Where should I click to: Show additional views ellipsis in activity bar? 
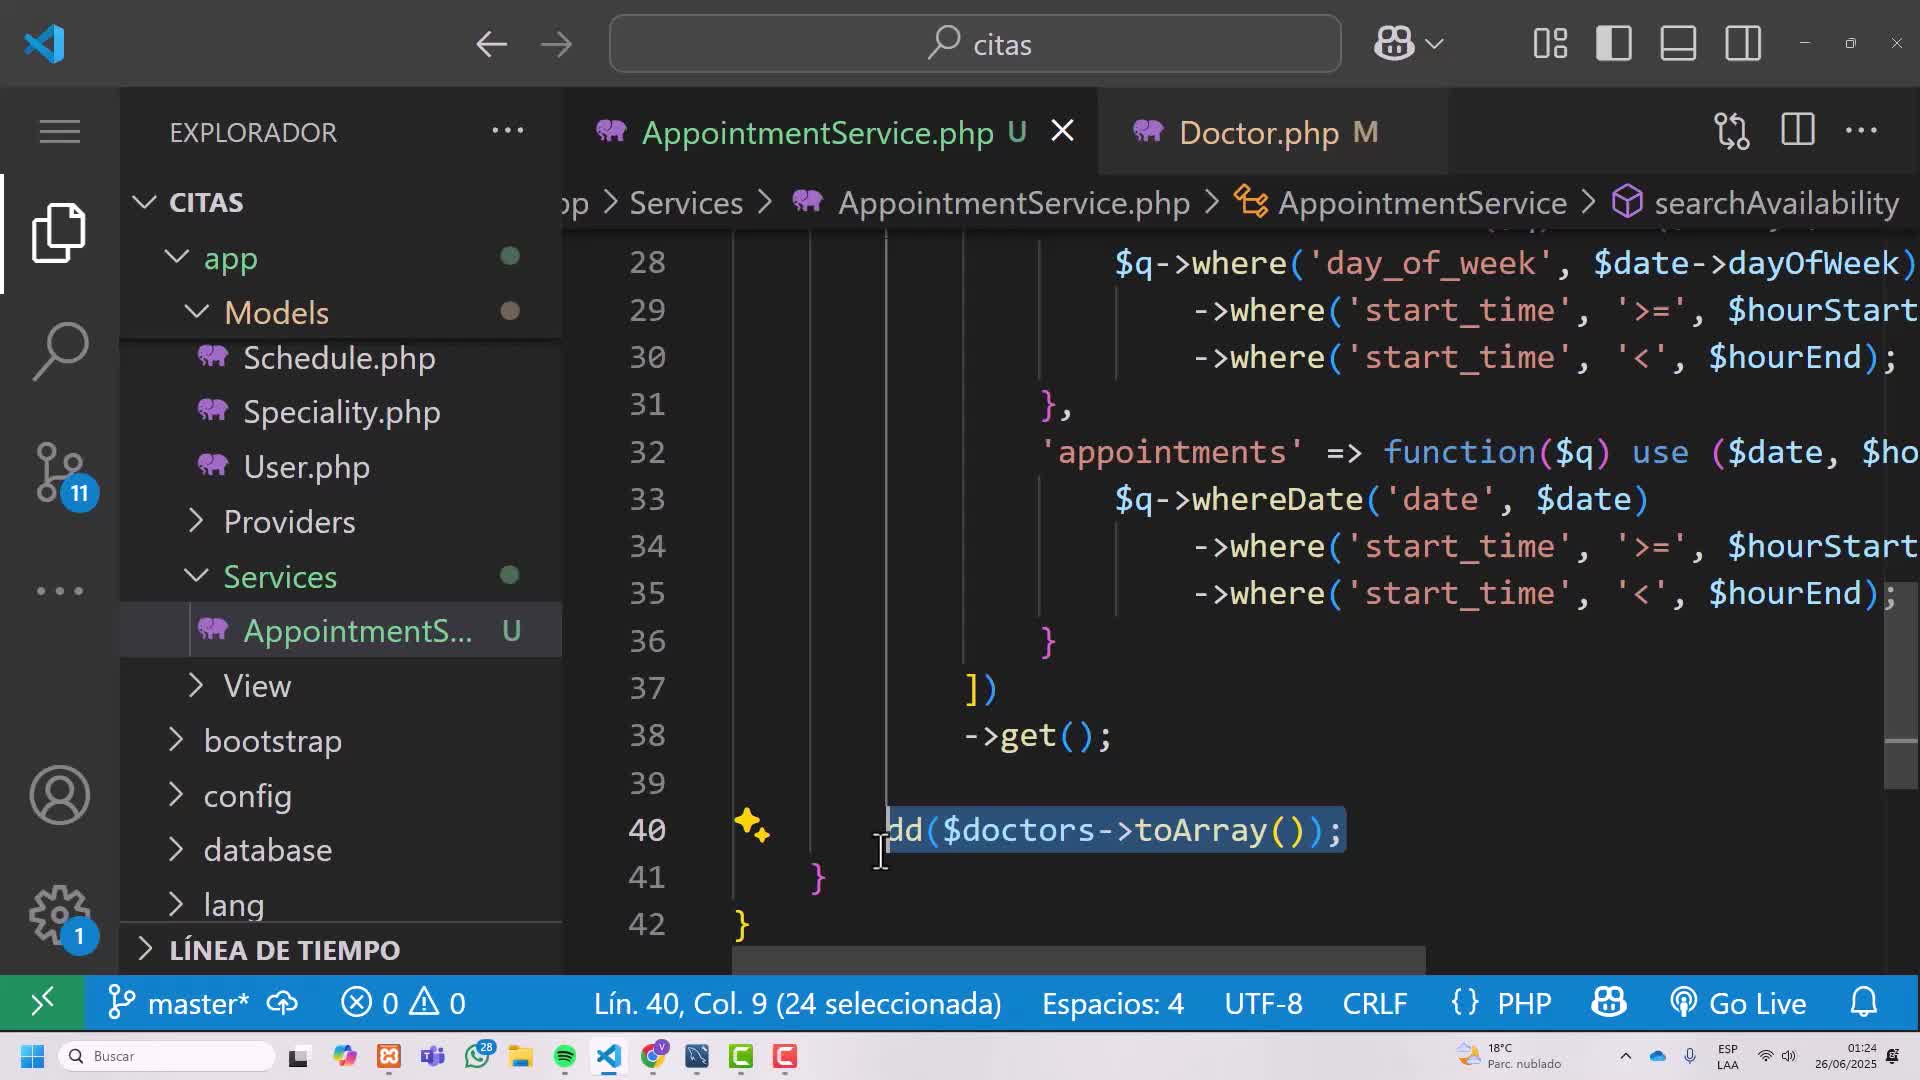[60, 591]
